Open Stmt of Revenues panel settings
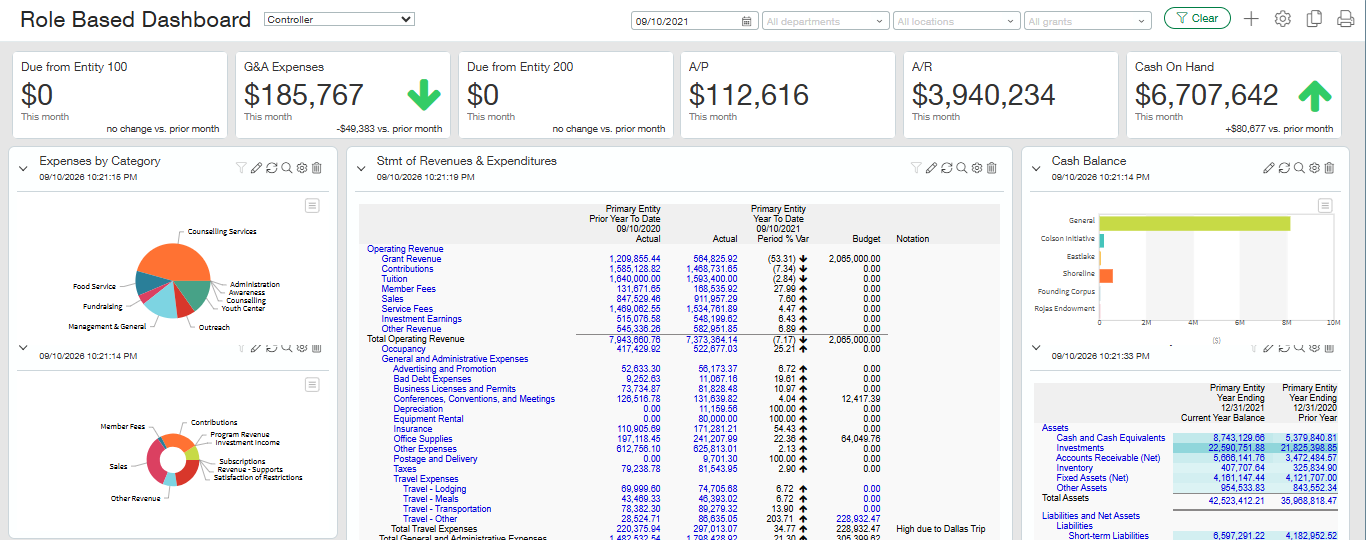 tap(976, 168)
